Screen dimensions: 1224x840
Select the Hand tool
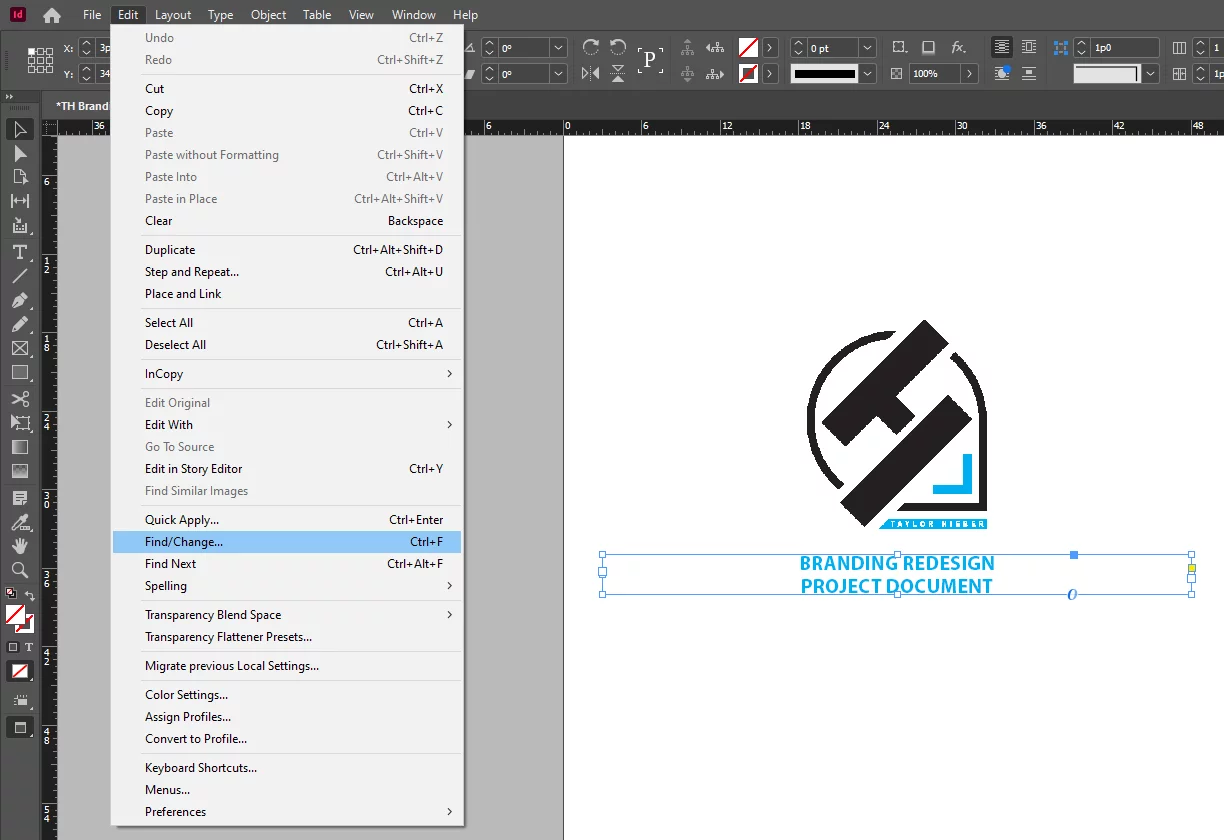(x=19, y=546)
